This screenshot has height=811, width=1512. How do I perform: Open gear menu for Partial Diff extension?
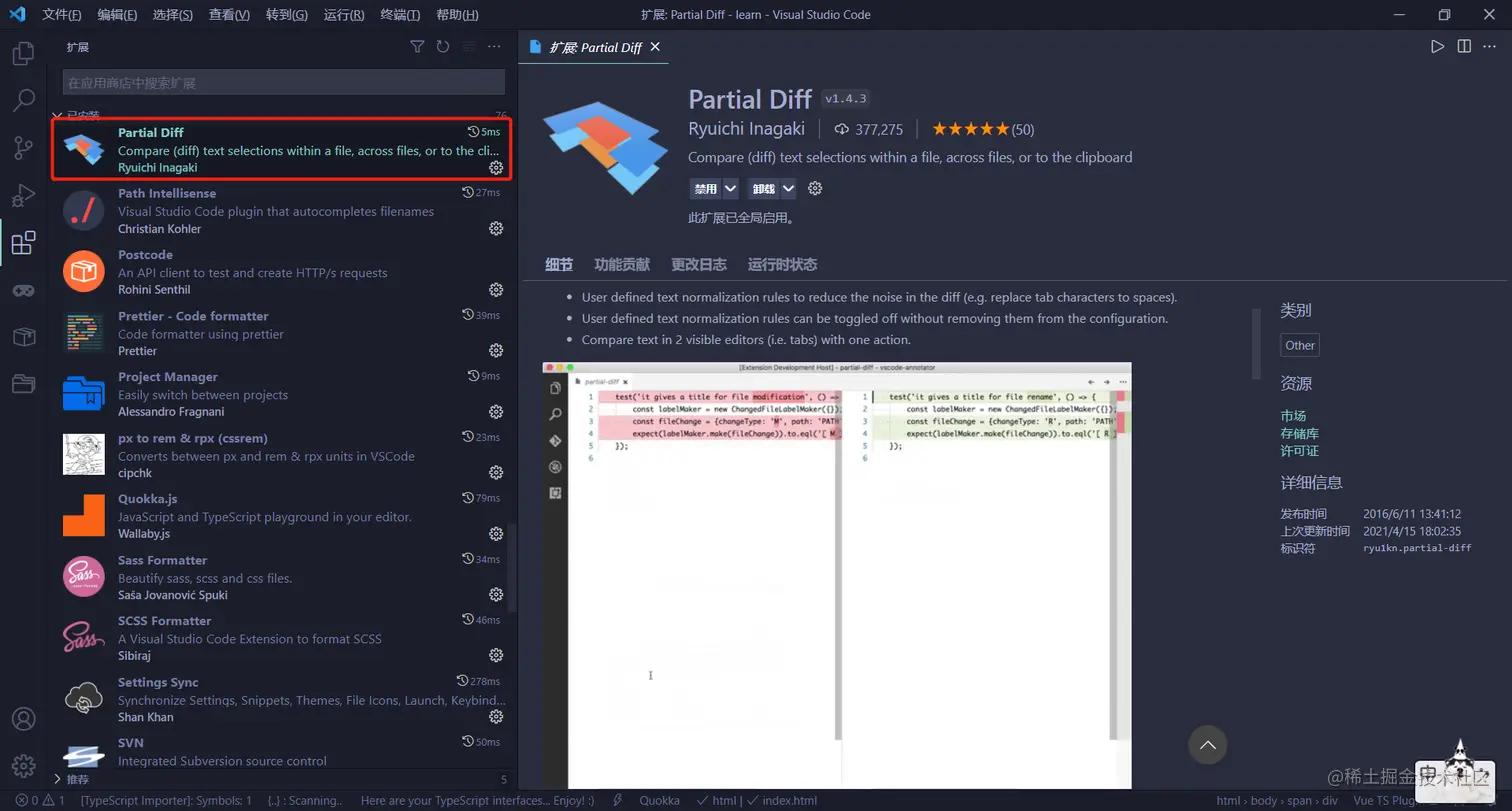[496, 167]
